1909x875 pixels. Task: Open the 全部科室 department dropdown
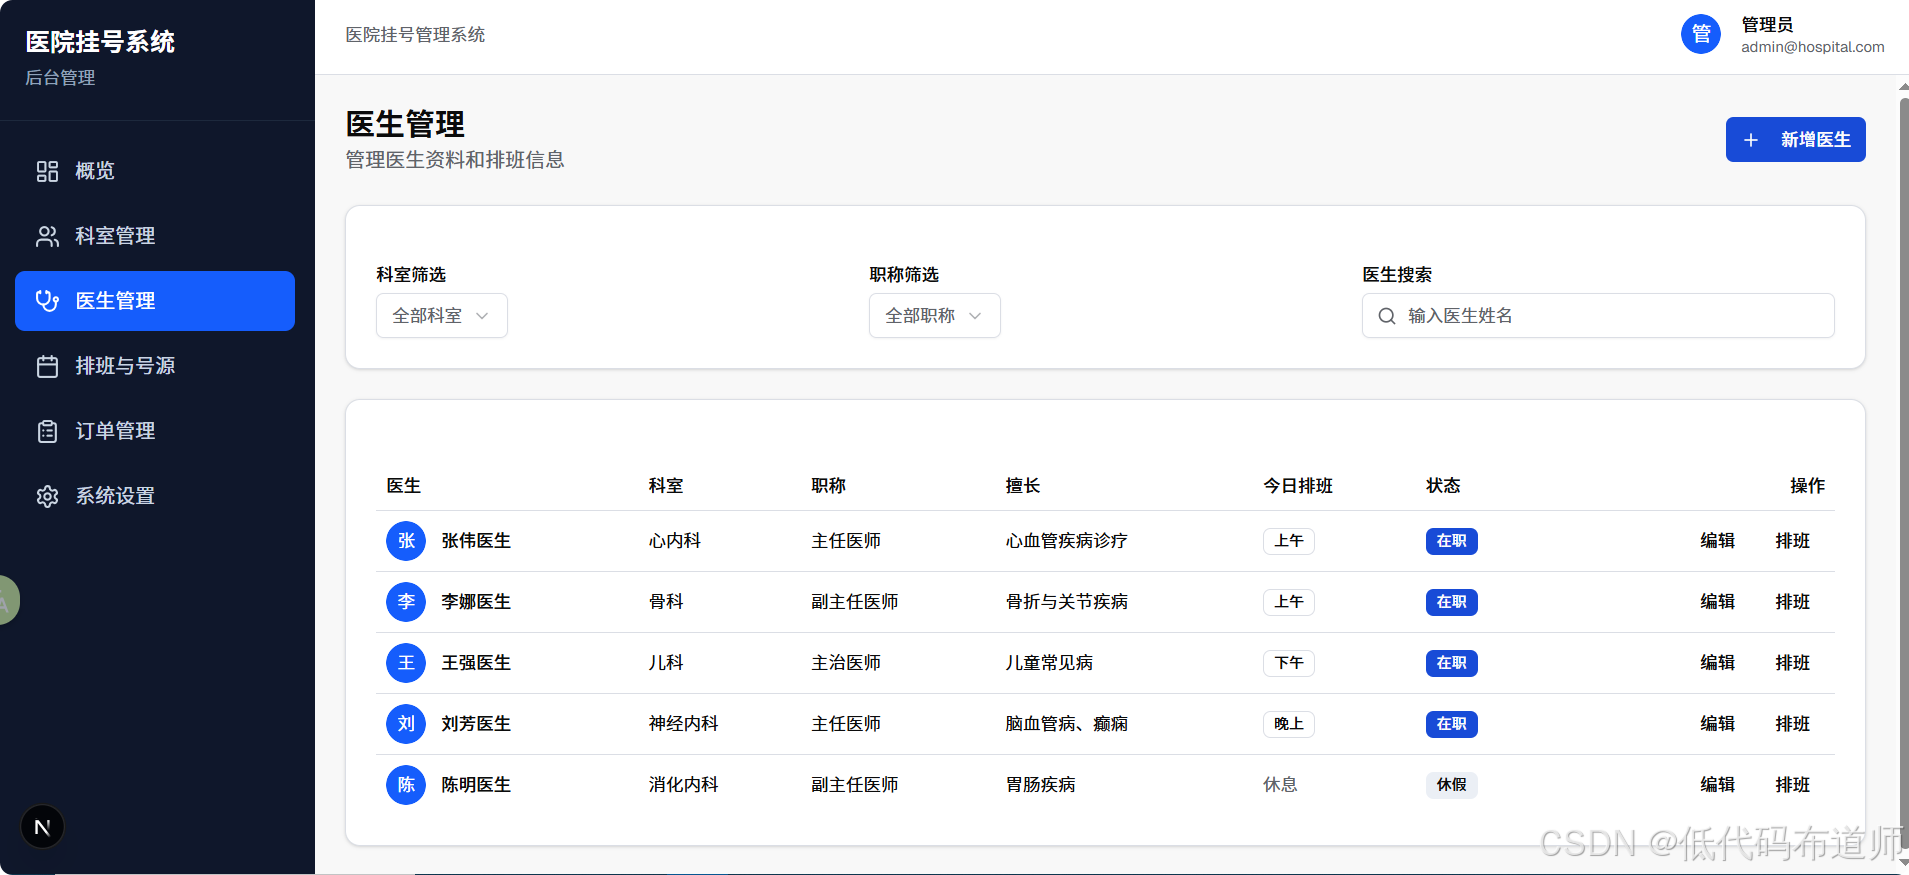point(442,316)
